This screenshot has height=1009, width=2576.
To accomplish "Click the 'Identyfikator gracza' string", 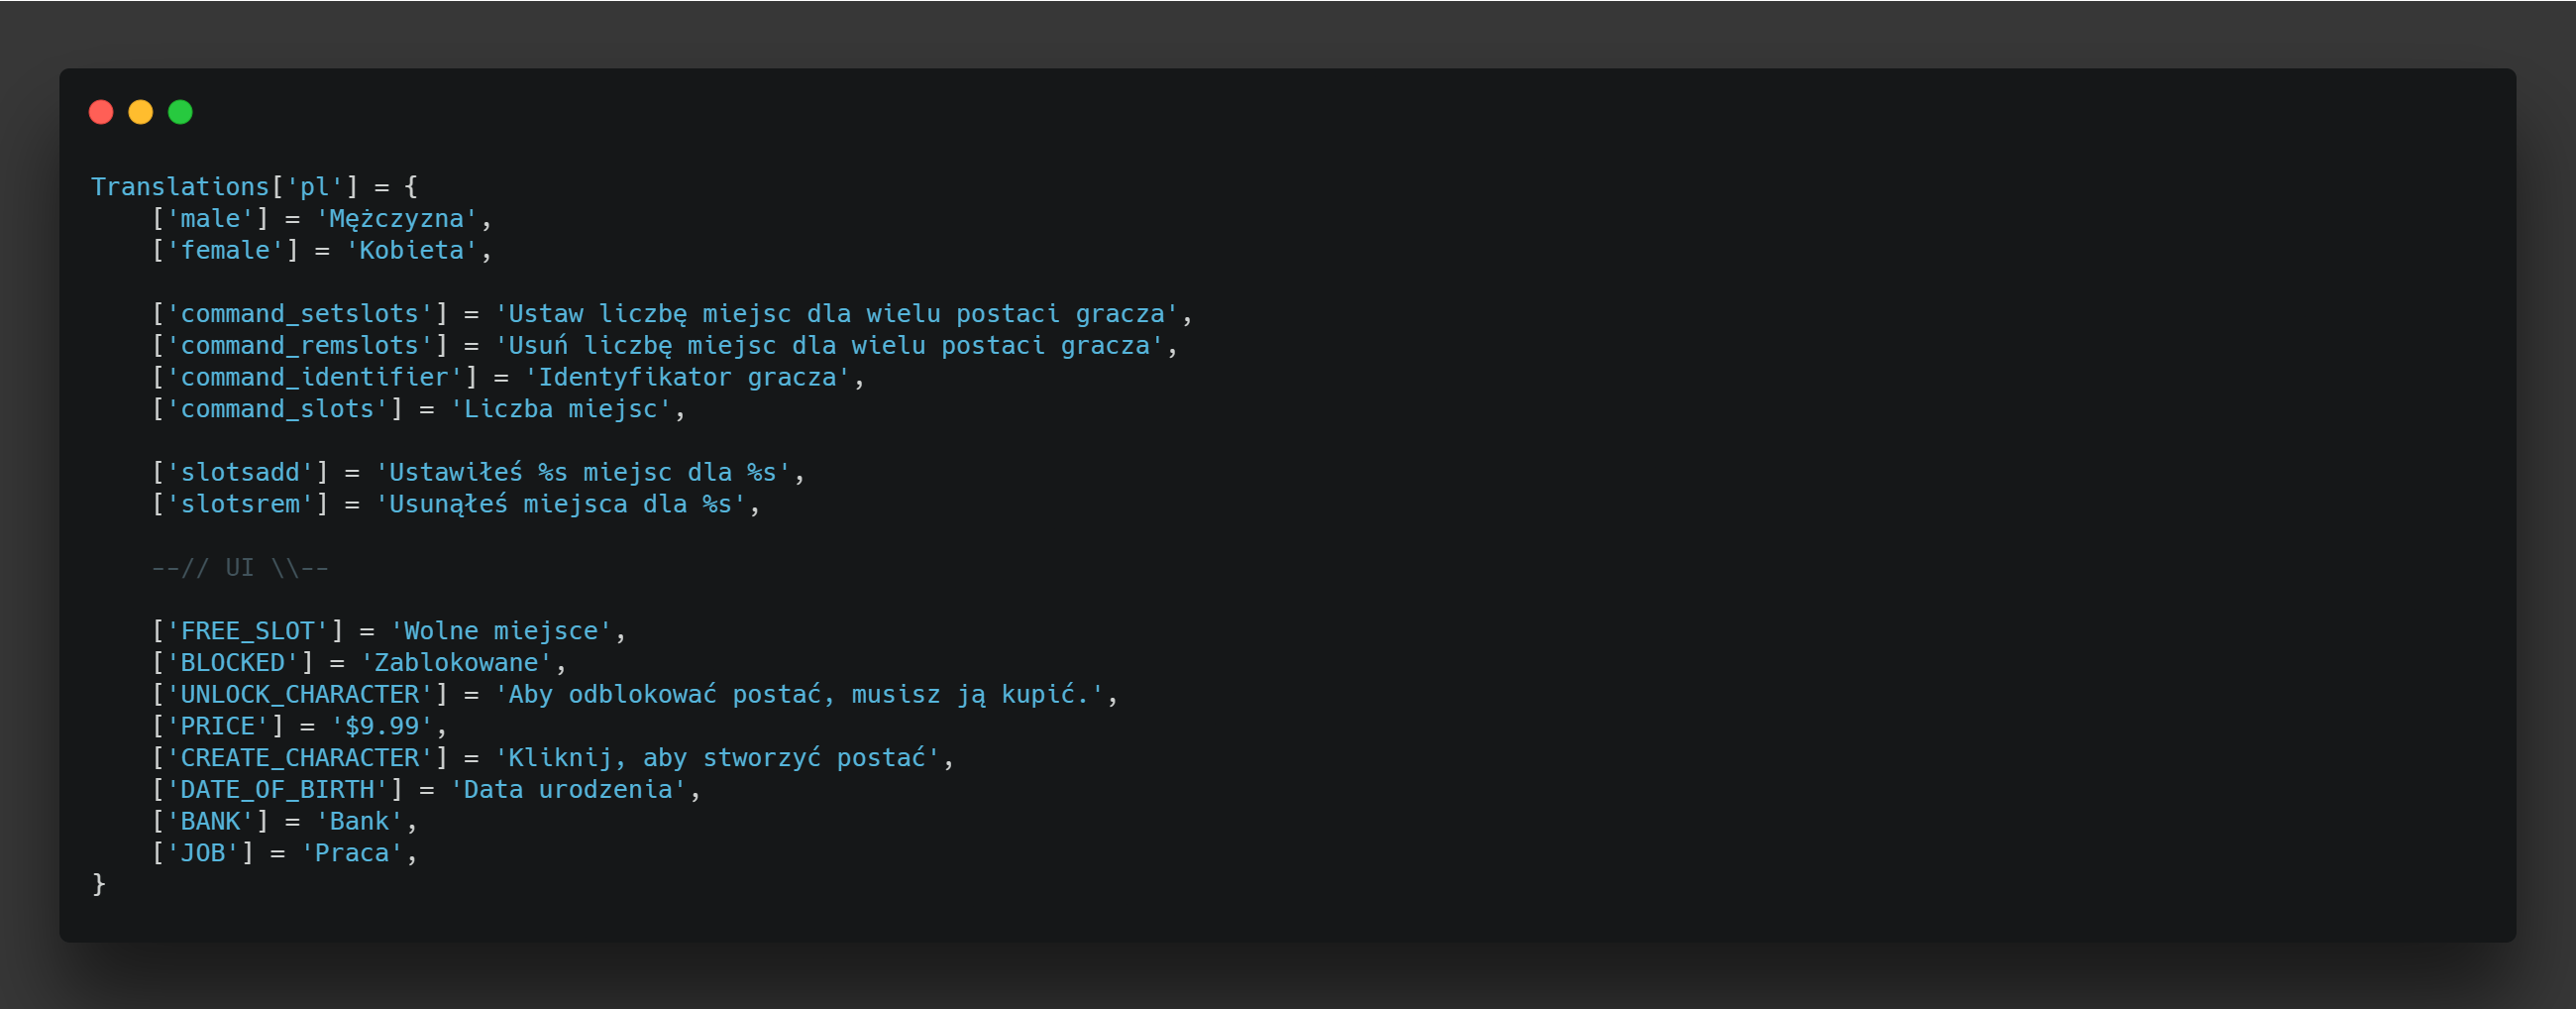I will tap(687, 378).
